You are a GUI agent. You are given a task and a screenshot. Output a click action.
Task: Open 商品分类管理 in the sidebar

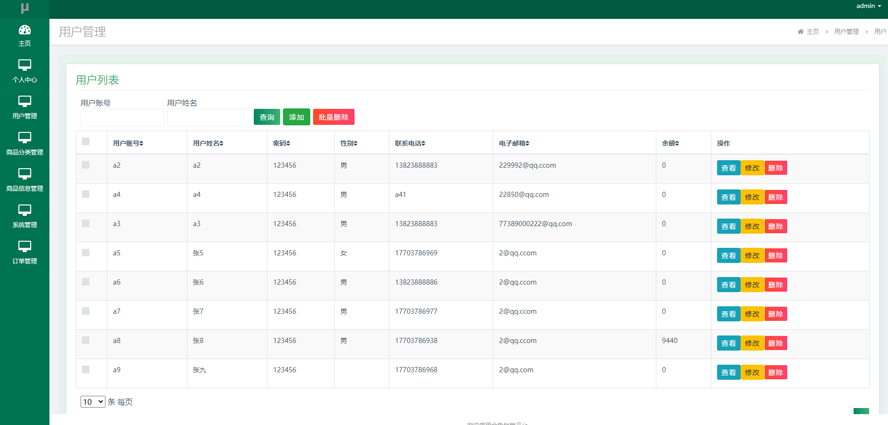pyautogui.click(x=24, y=143)
